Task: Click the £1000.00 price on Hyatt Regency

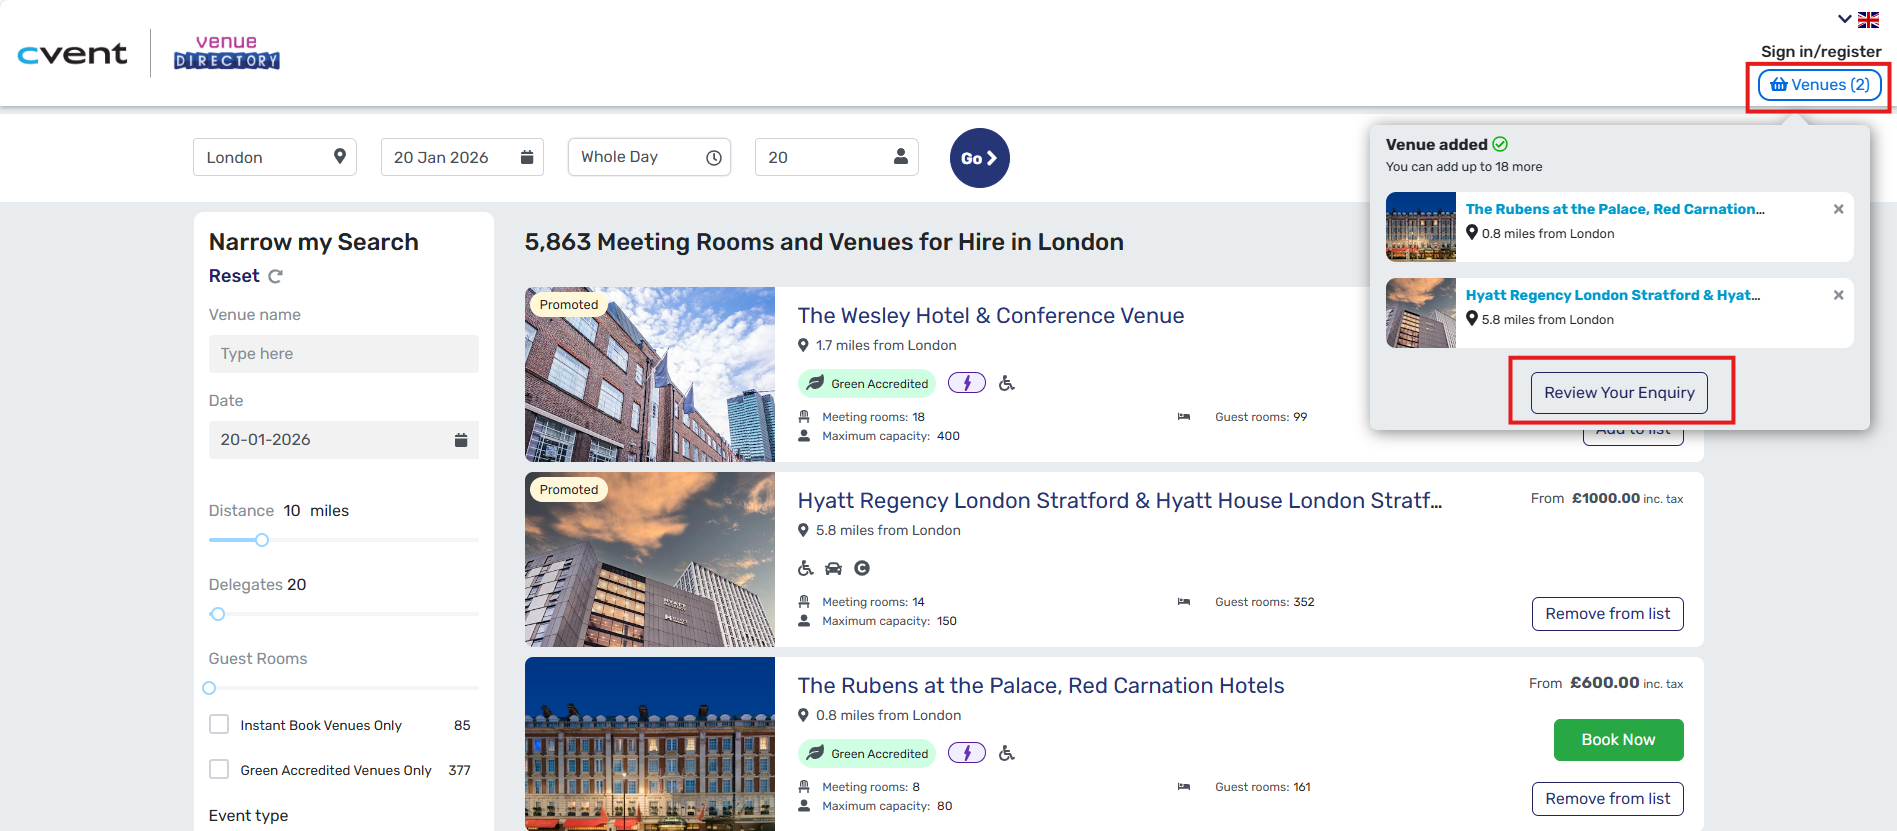Action: tap(1605, 498)
